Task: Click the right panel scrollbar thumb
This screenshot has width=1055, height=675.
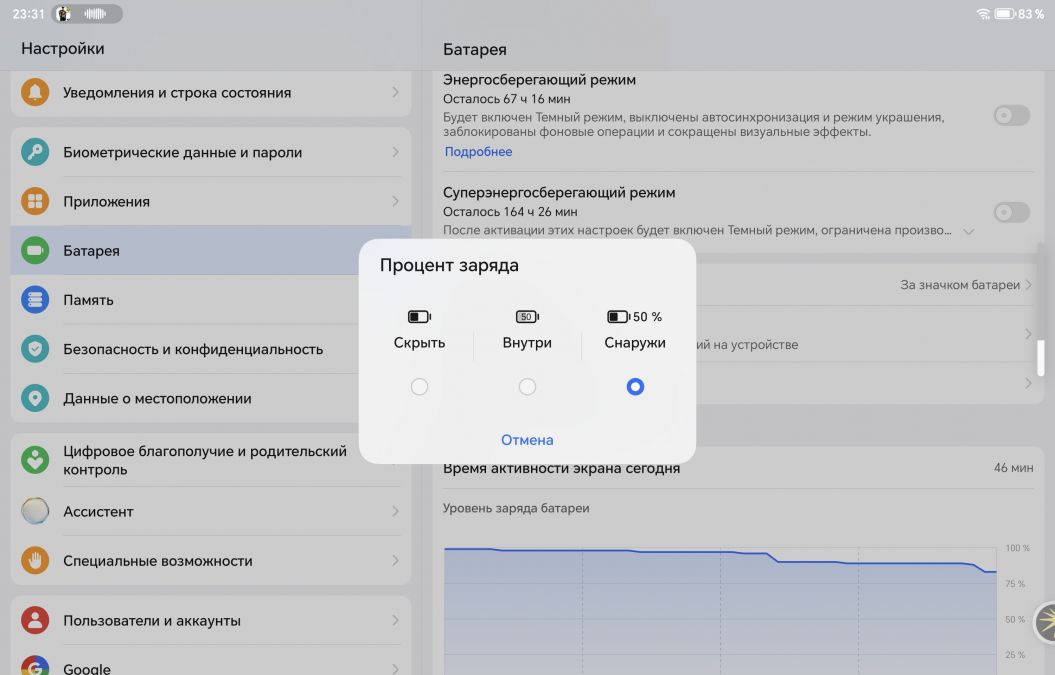Action: coord(1040,357)
